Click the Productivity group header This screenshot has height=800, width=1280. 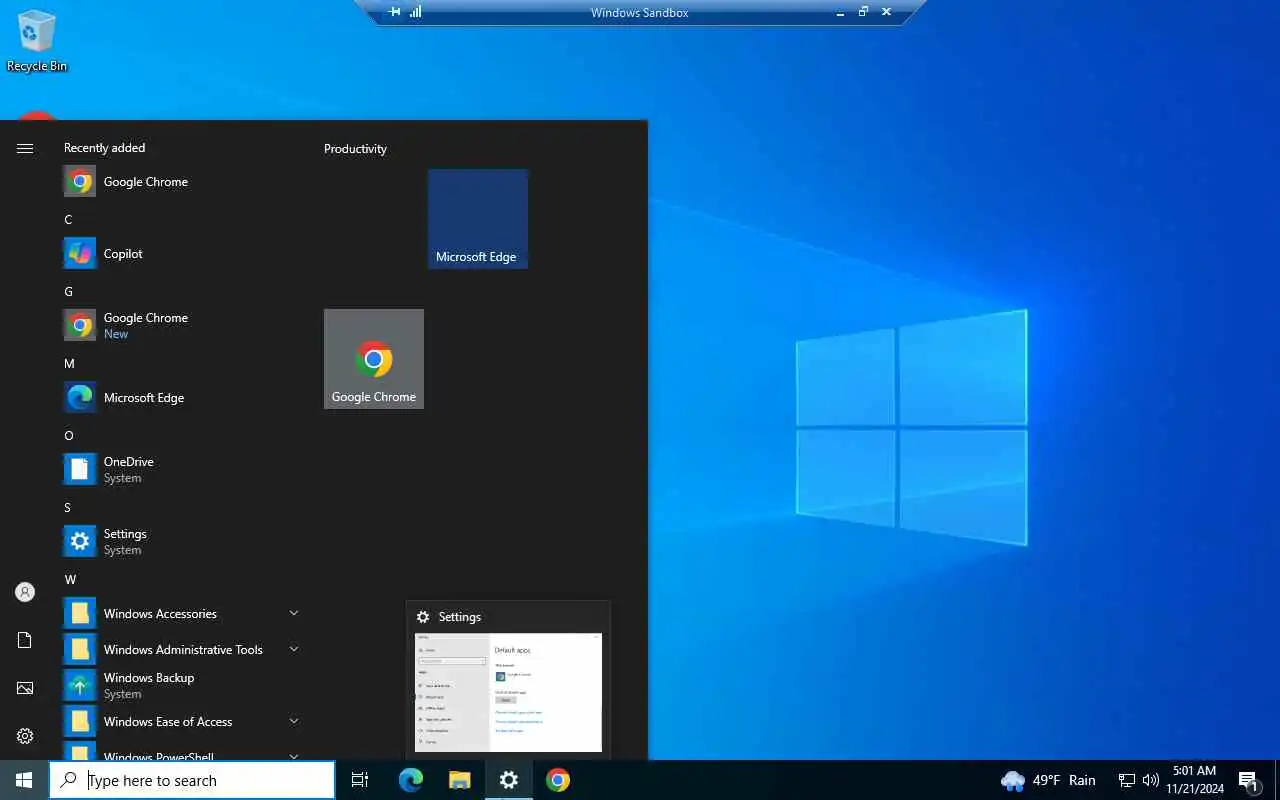pyautogui.click(x=355, y=149)
